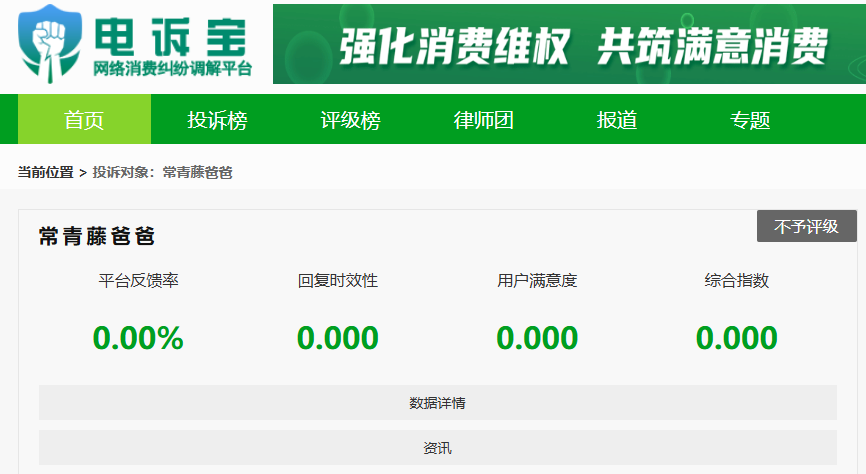This screenshot has width=866, height=474.
Task: Click the 当前位置 breadcrumb label
Action: point(45,172)
